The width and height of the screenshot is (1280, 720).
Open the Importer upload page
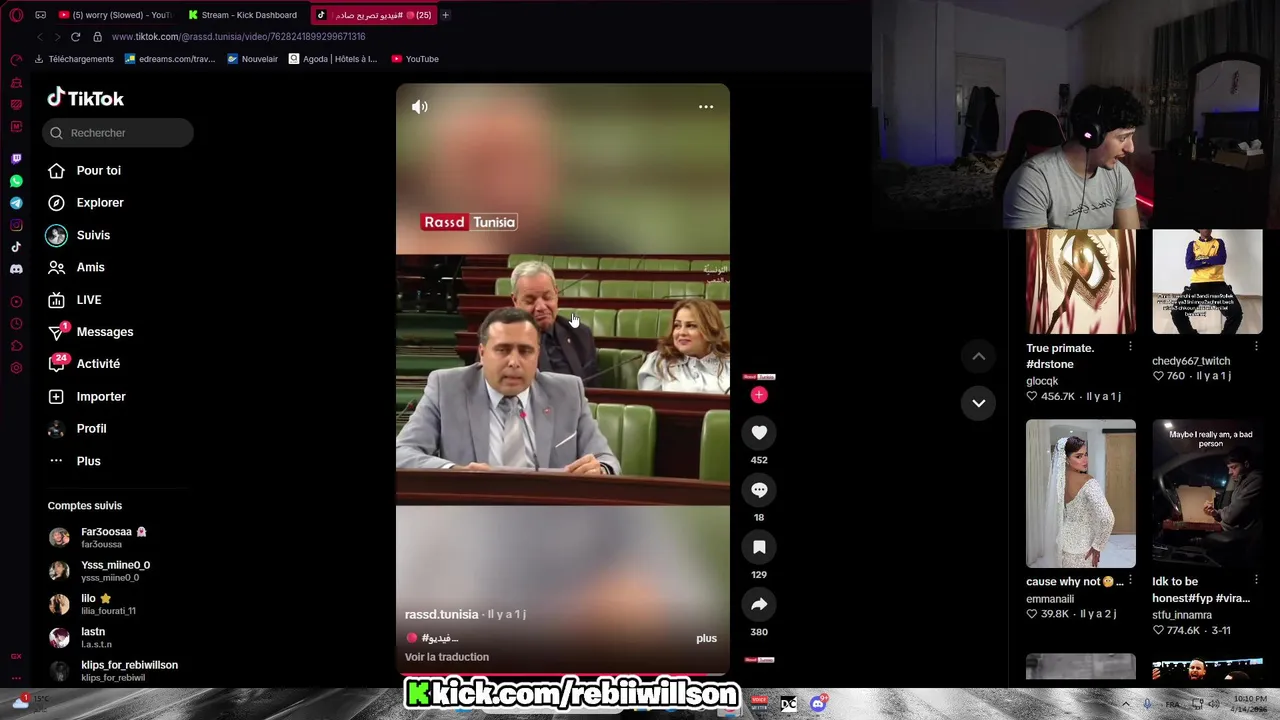(101, 397)
